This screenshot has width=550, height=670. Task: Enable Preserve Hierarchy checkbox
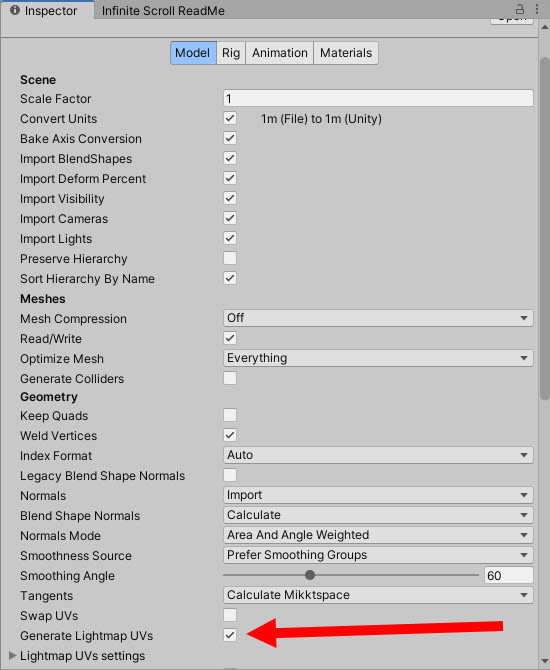pyautogui.click(x=230, y=259)
